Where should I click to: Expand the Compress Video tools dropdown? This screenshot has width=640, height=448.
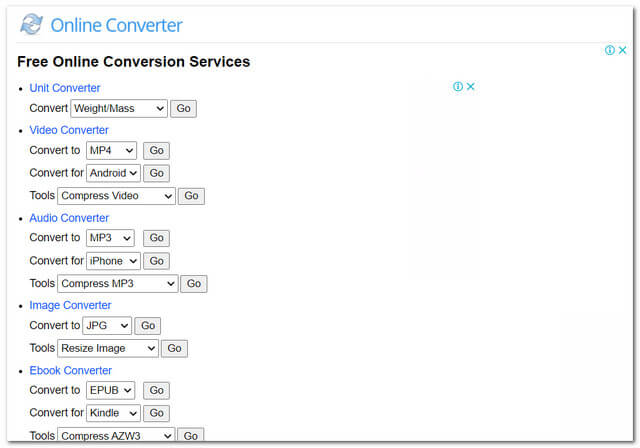[116, 196]
